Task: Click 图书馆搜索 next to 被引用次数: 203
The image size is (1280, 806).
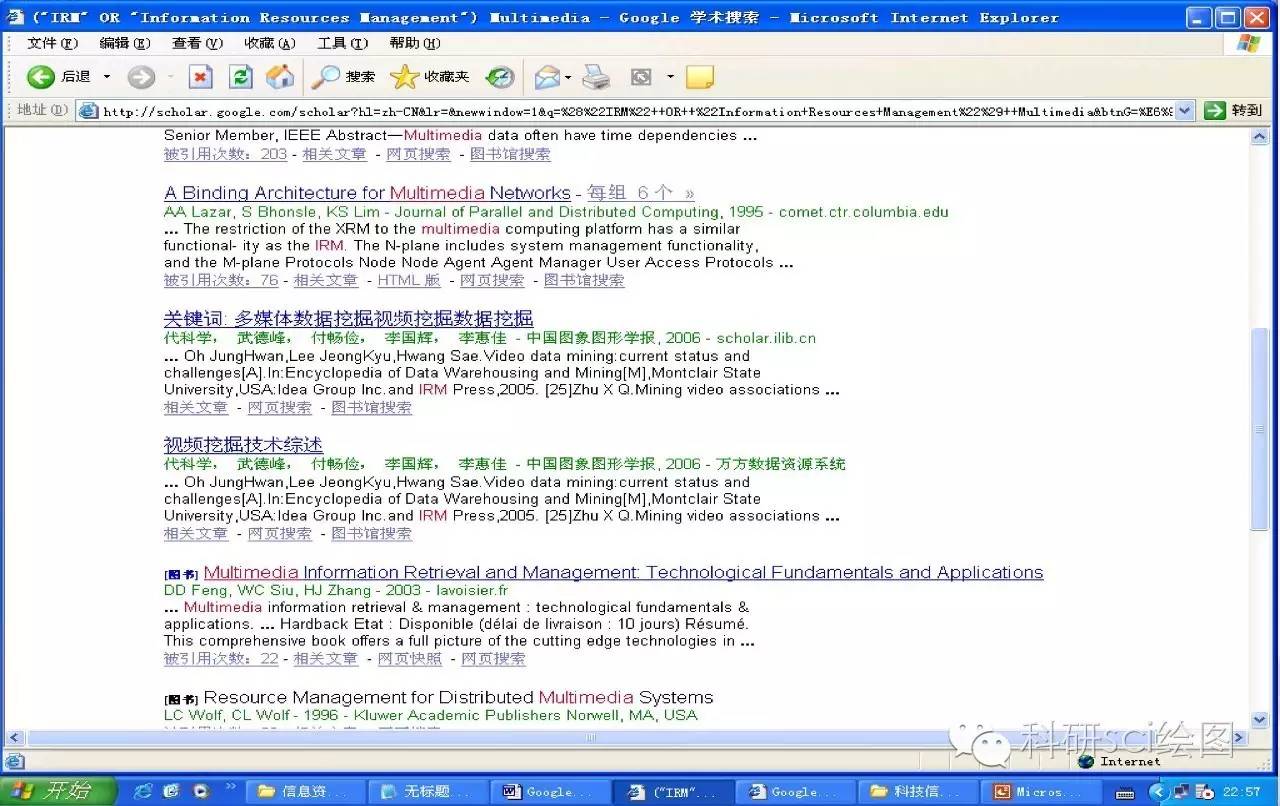Action: [510, 154]
